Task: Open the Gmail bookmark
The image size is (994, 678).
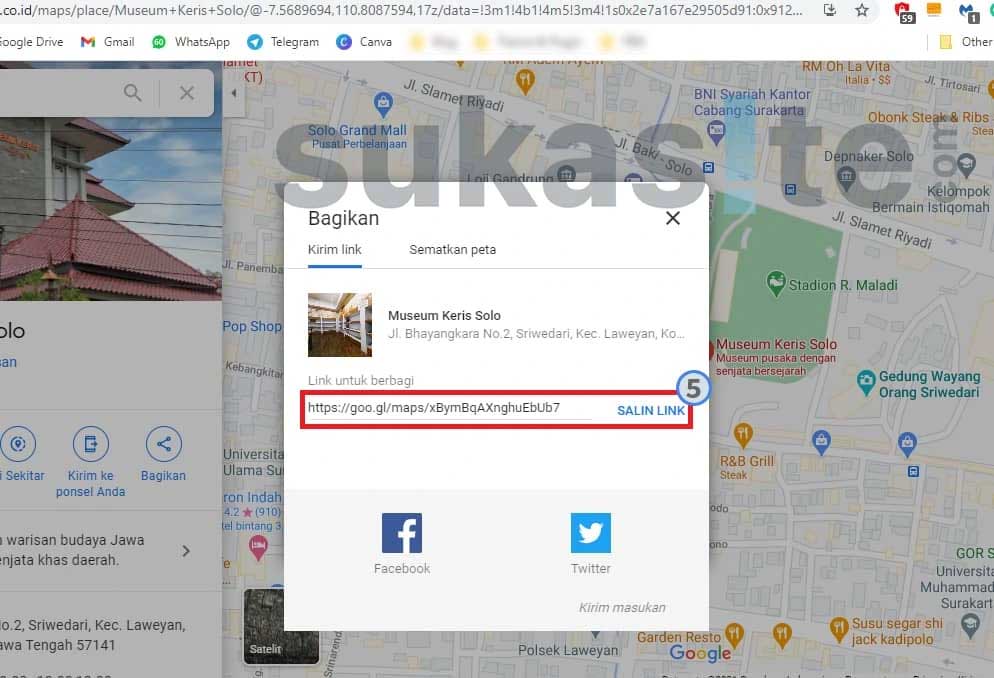Action: [107, 42]
